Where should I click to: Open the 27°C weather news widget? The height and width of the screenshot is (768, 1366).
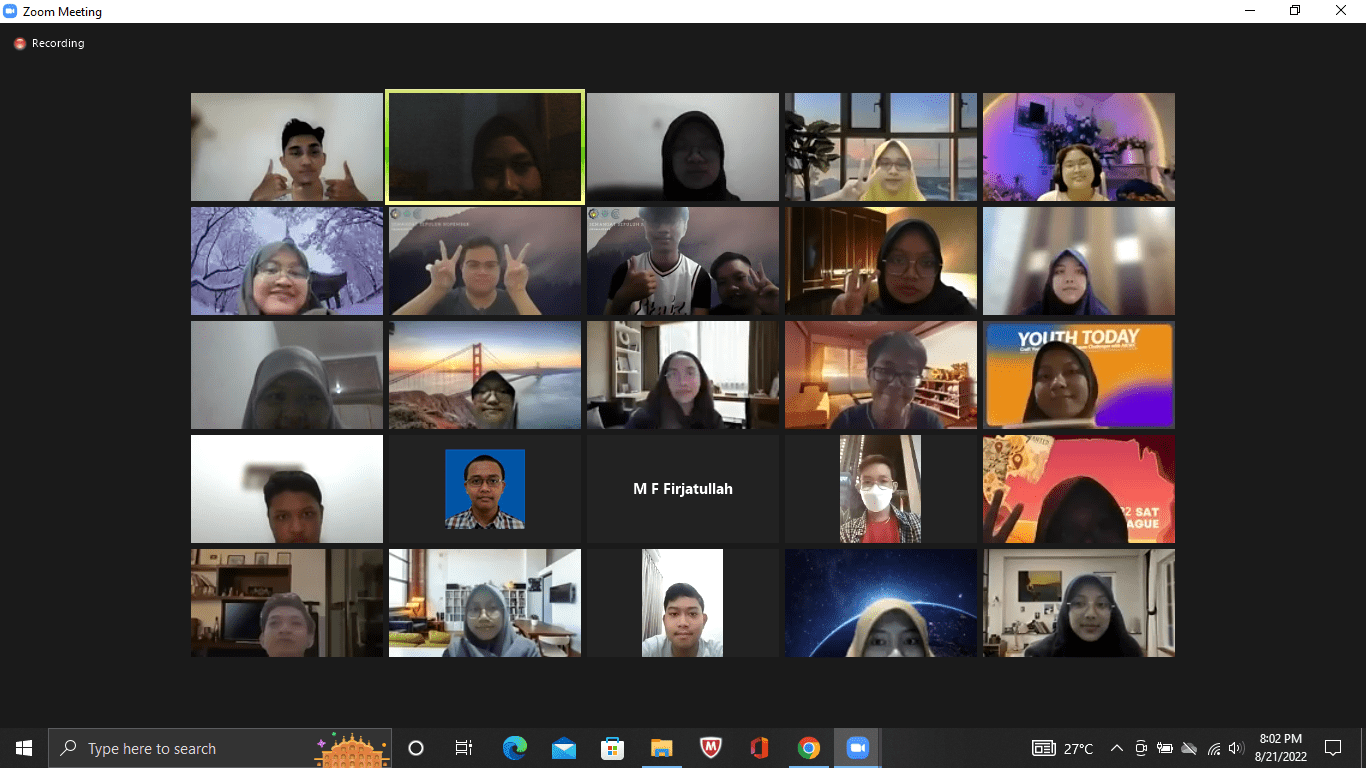(x=1063, y=748)
